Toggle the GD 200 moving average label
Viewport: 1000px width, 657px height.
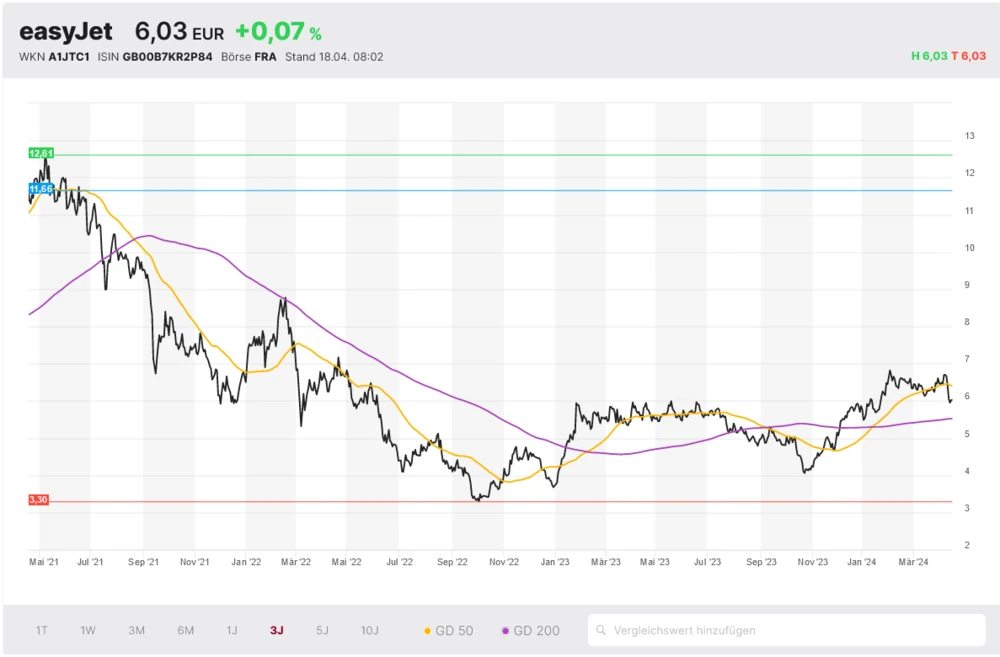coord(536,631)
